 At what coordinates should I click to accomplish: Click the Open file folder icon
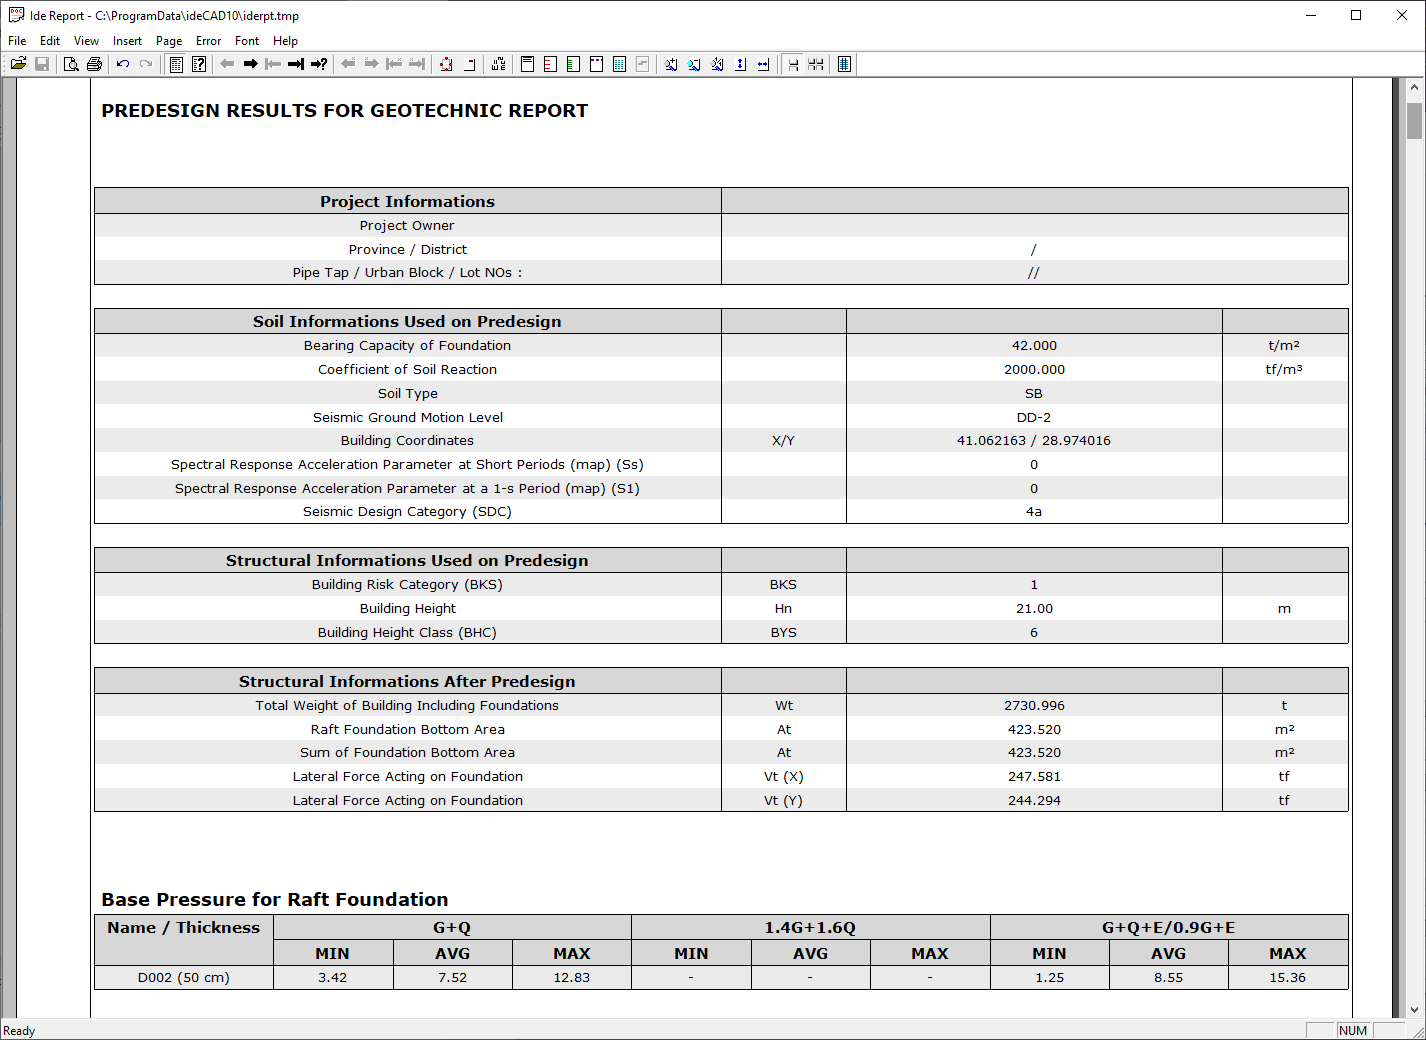[x=18, y=64]
